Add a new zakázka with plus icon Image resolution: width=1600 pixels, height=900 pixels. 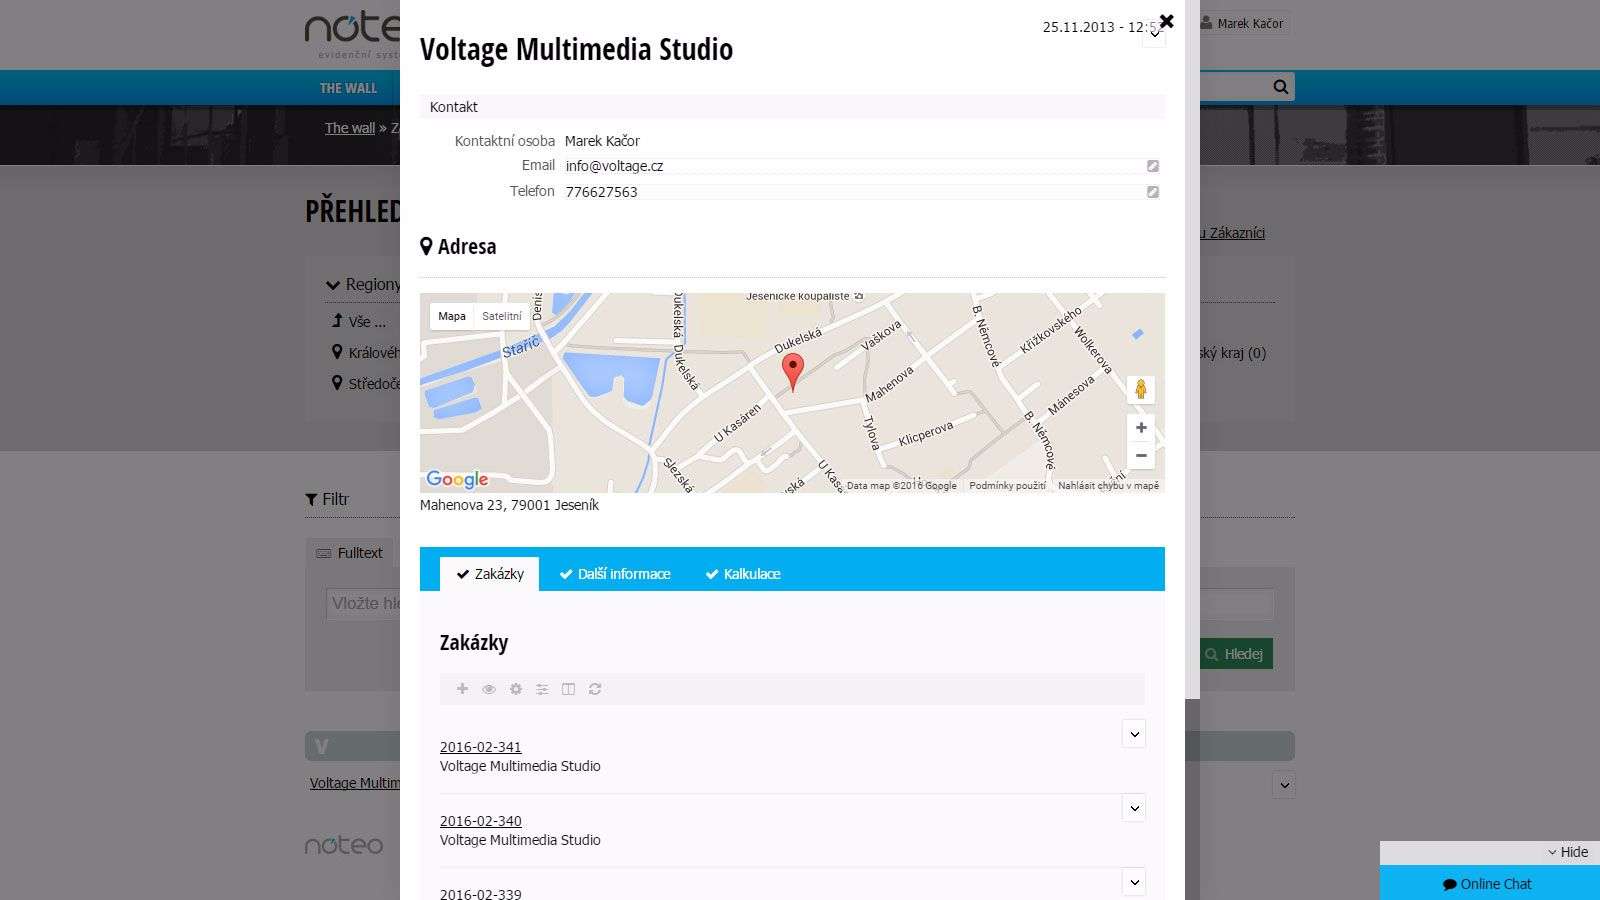(462, 689)
